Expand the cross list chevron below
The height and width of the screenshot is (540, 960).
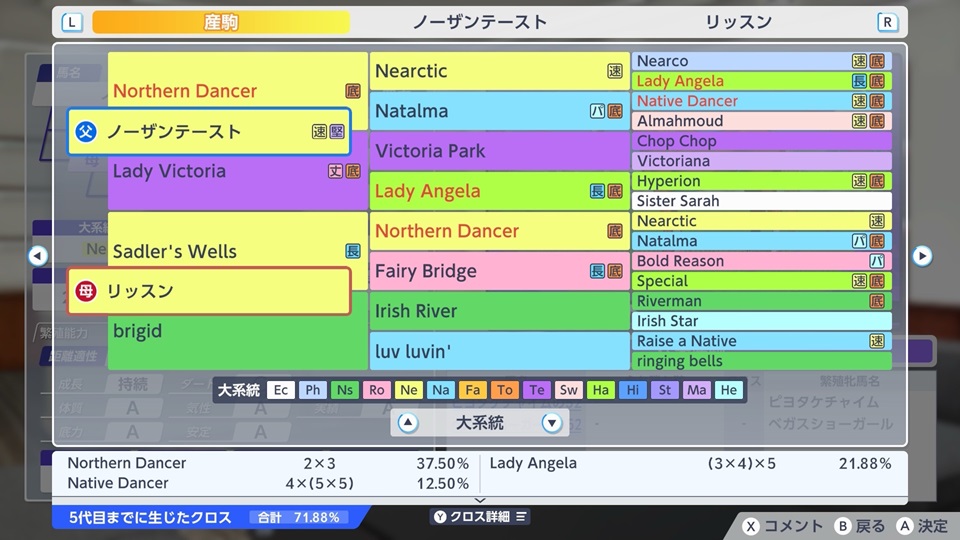coord(480,500)
